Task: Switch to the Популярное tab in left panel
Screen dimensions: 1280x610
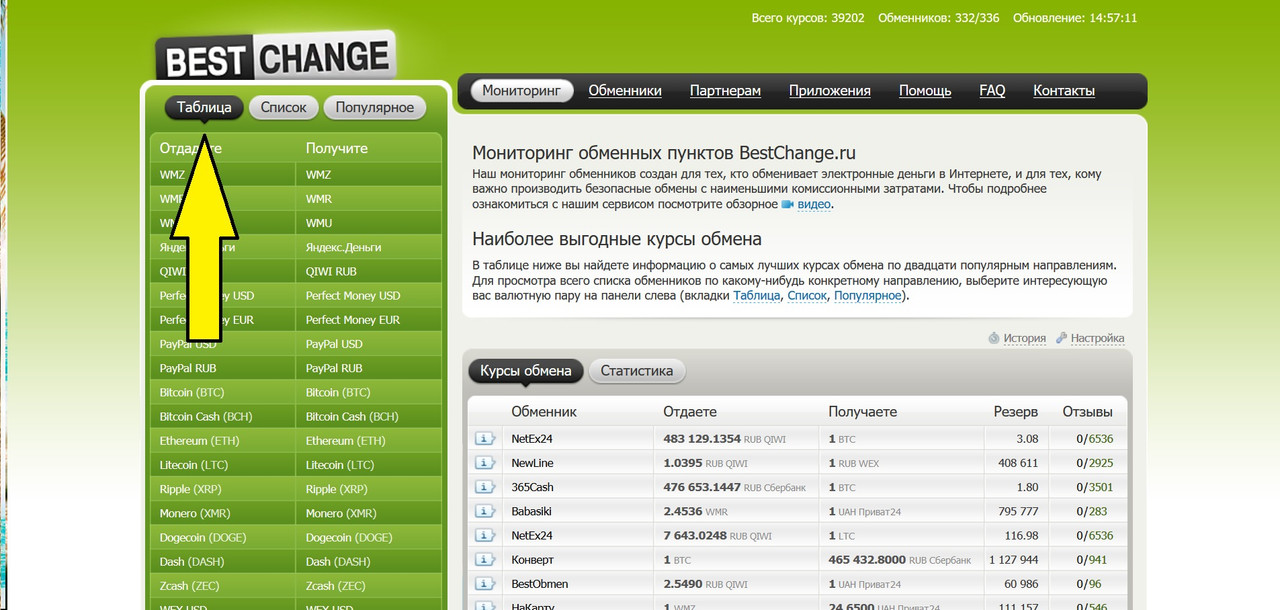Action: [375, 107]
